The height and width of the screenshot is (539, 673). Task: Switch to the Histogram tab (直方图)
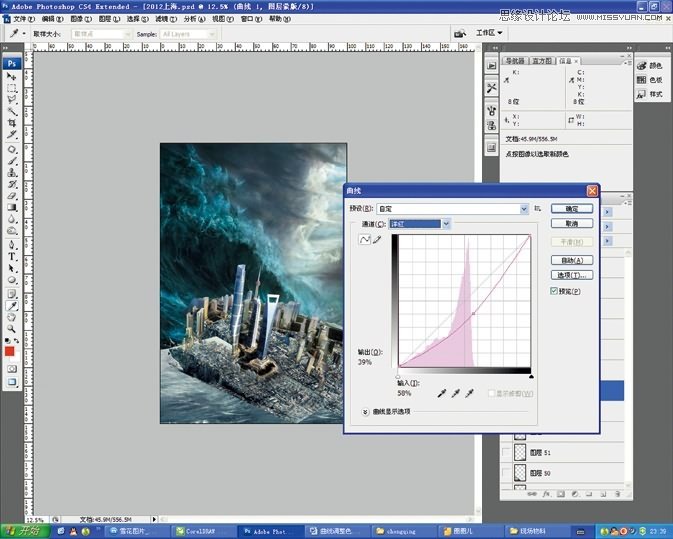coord(542,61)
